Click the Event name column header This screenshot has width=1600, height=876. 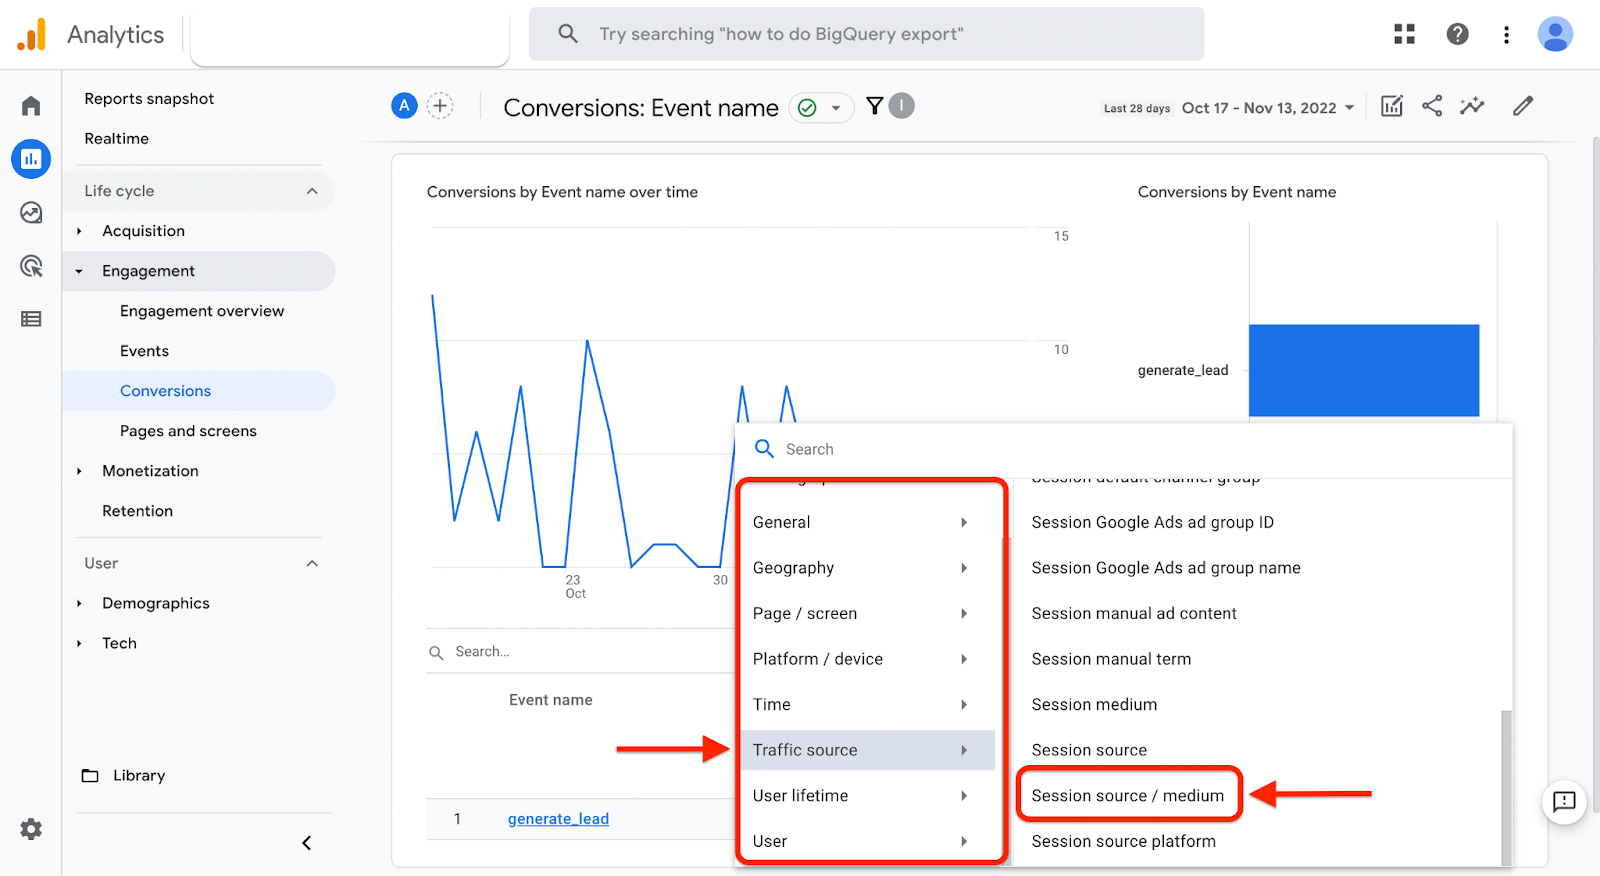pyautogui.click(x=550, y=700)
